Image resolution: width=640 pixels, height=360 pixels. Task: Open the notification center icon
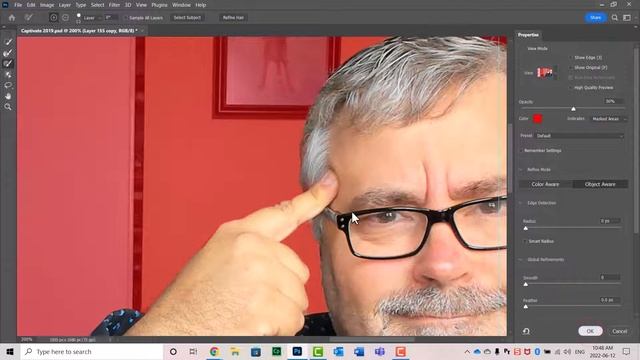click(627, 351)
